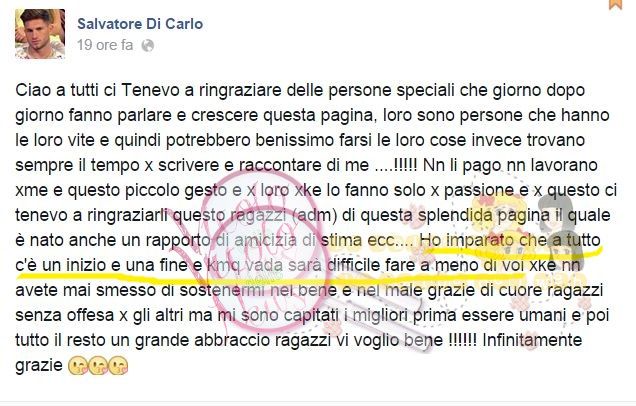The height and width of the screenshot is (406, 636).
Task: Click the highlighted phrase 'Ho imparato che a tutto'
Action: click(x=510, y=240)
